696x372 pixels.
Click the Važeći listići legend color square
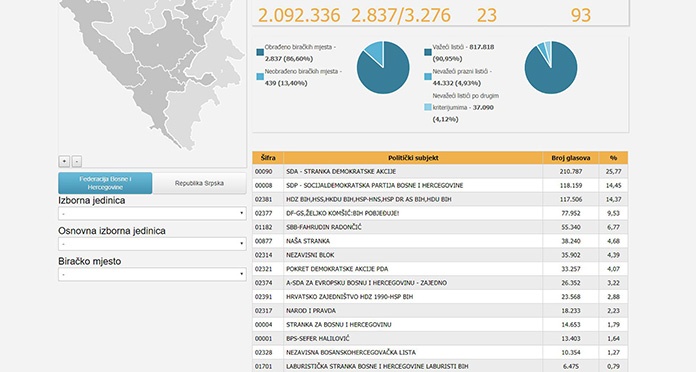tap(428, 52)
